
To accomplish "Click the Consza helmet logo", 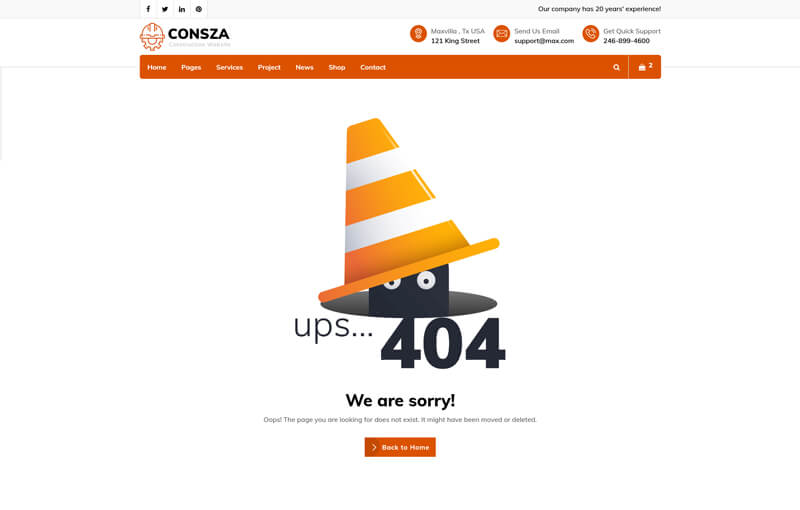I will pyautogui.click(x=152, y=37).
